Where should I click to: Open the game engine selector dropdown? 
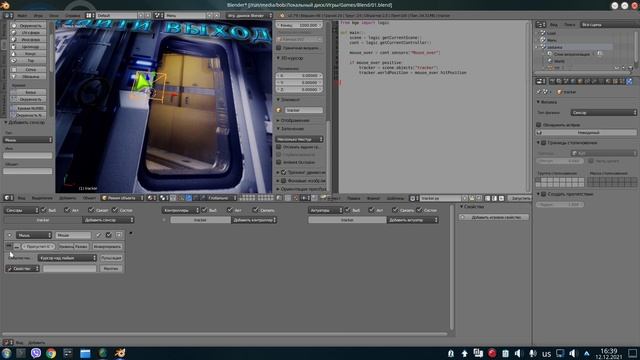pos(249,16)
